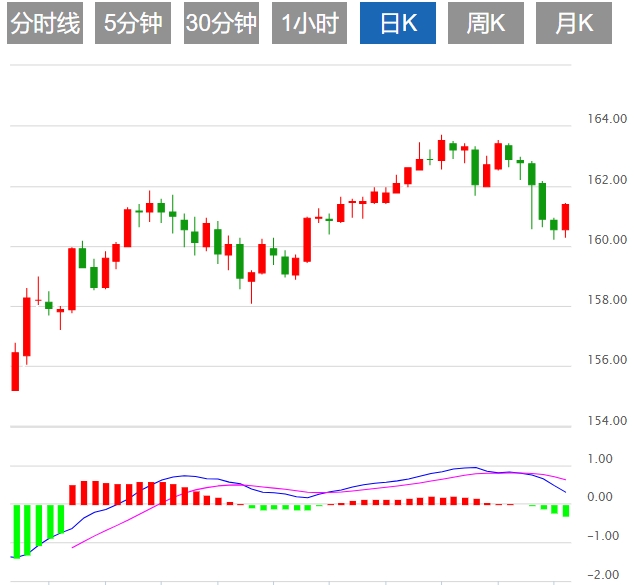The width and height of the screenshot is (634, 585).
Task: Click the 156.00 price axis label
Action: tap(607, 360)
